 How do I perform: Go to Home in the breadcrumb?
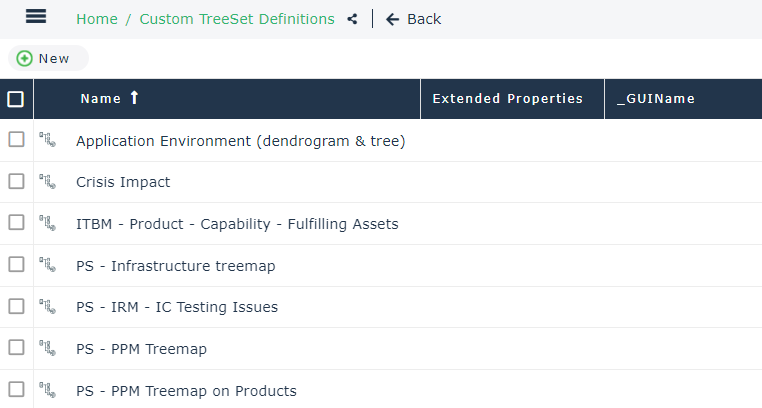[97, 19]
